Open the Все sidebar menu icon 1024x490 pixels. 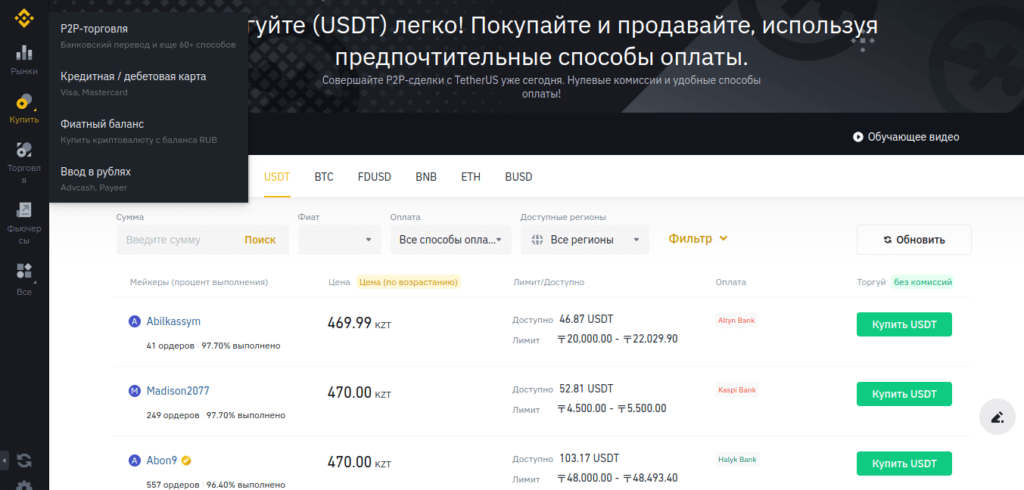pyautogui.click(x=24, y=278)
